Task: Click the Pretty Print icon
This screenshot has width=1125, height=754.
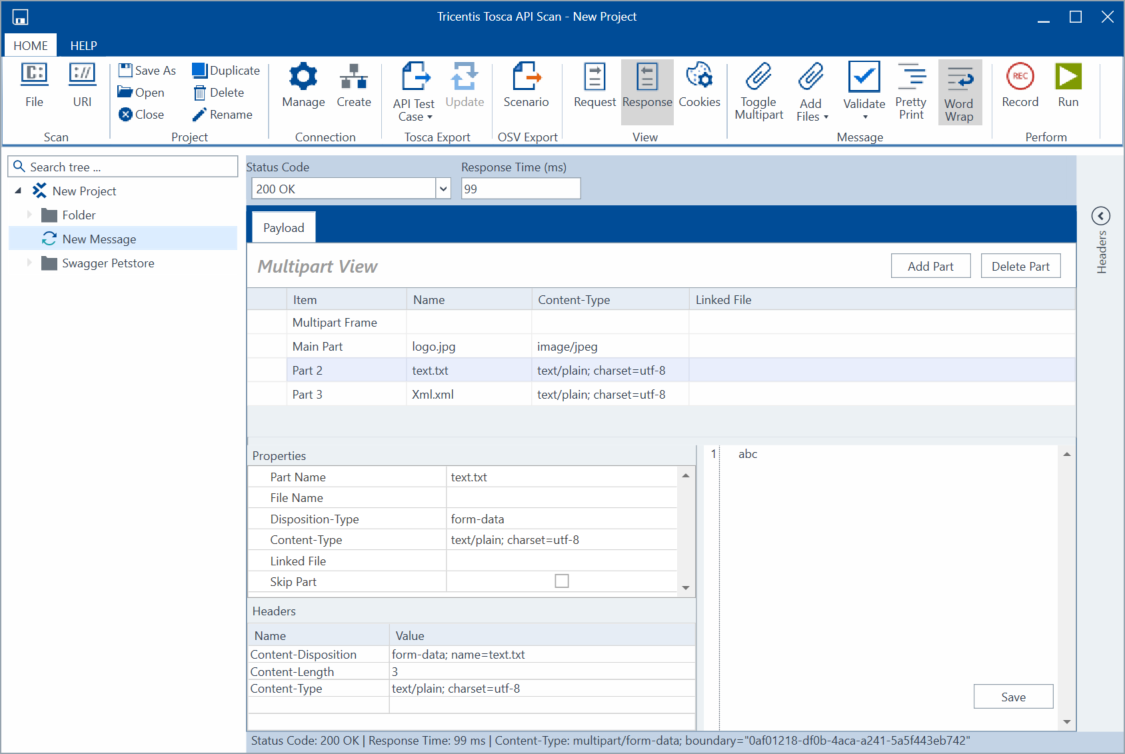Action: [x=911, y=77]
